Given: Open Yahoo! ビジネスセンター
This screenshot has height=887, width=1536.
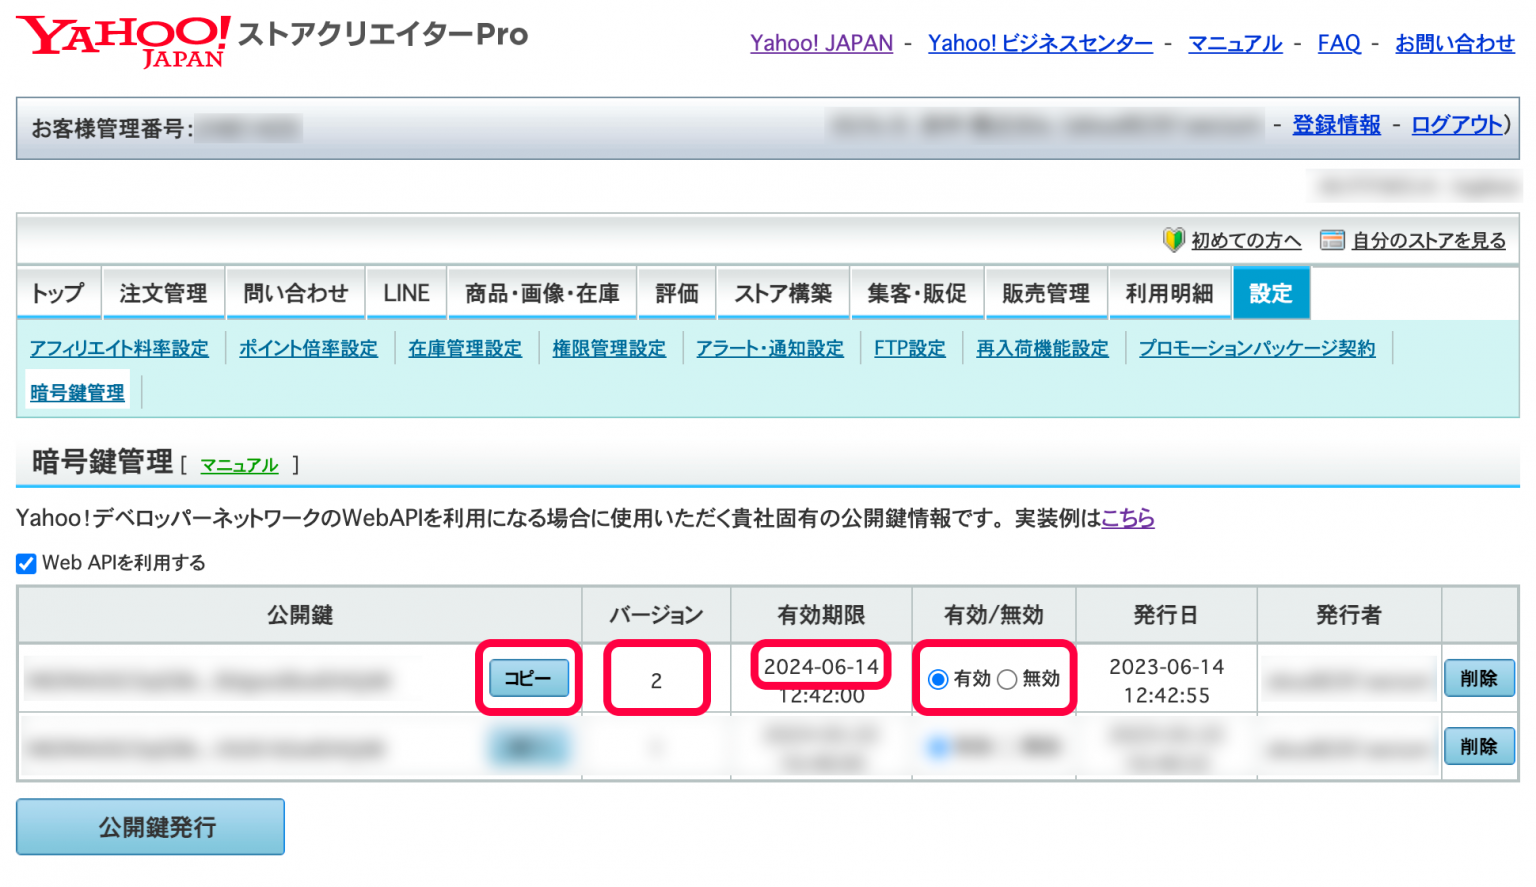Looking at the screenshot, I should click(1040, 43).
